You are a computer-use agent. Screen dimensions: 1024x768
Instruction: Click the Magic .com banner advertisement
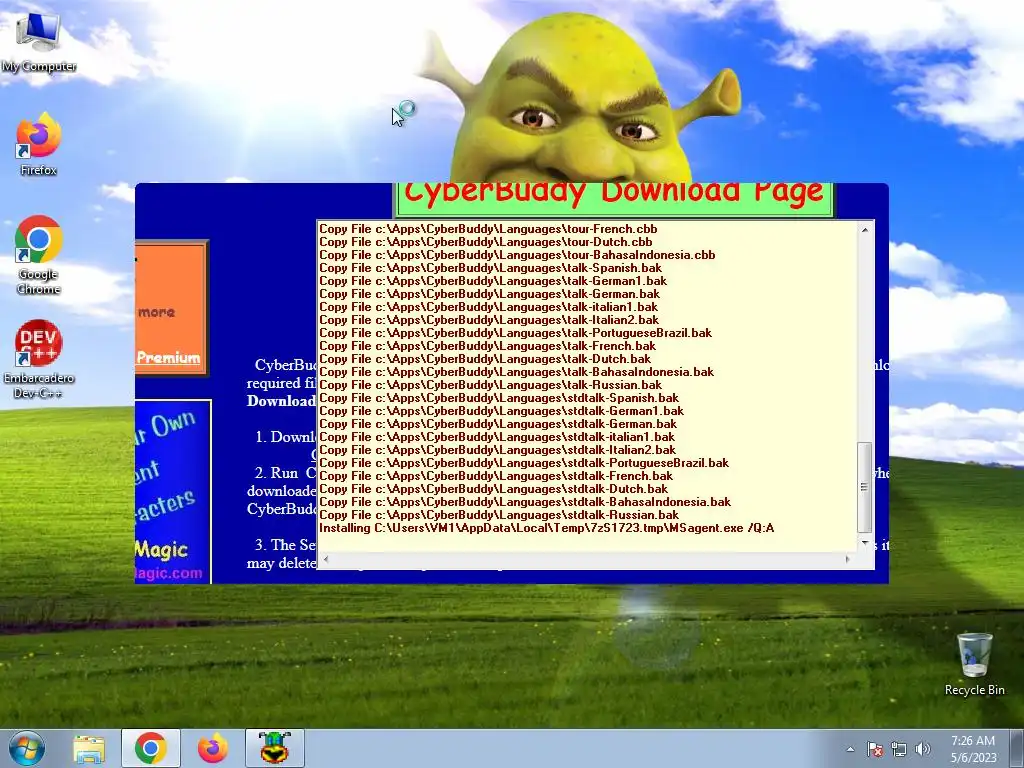[173, 492]
